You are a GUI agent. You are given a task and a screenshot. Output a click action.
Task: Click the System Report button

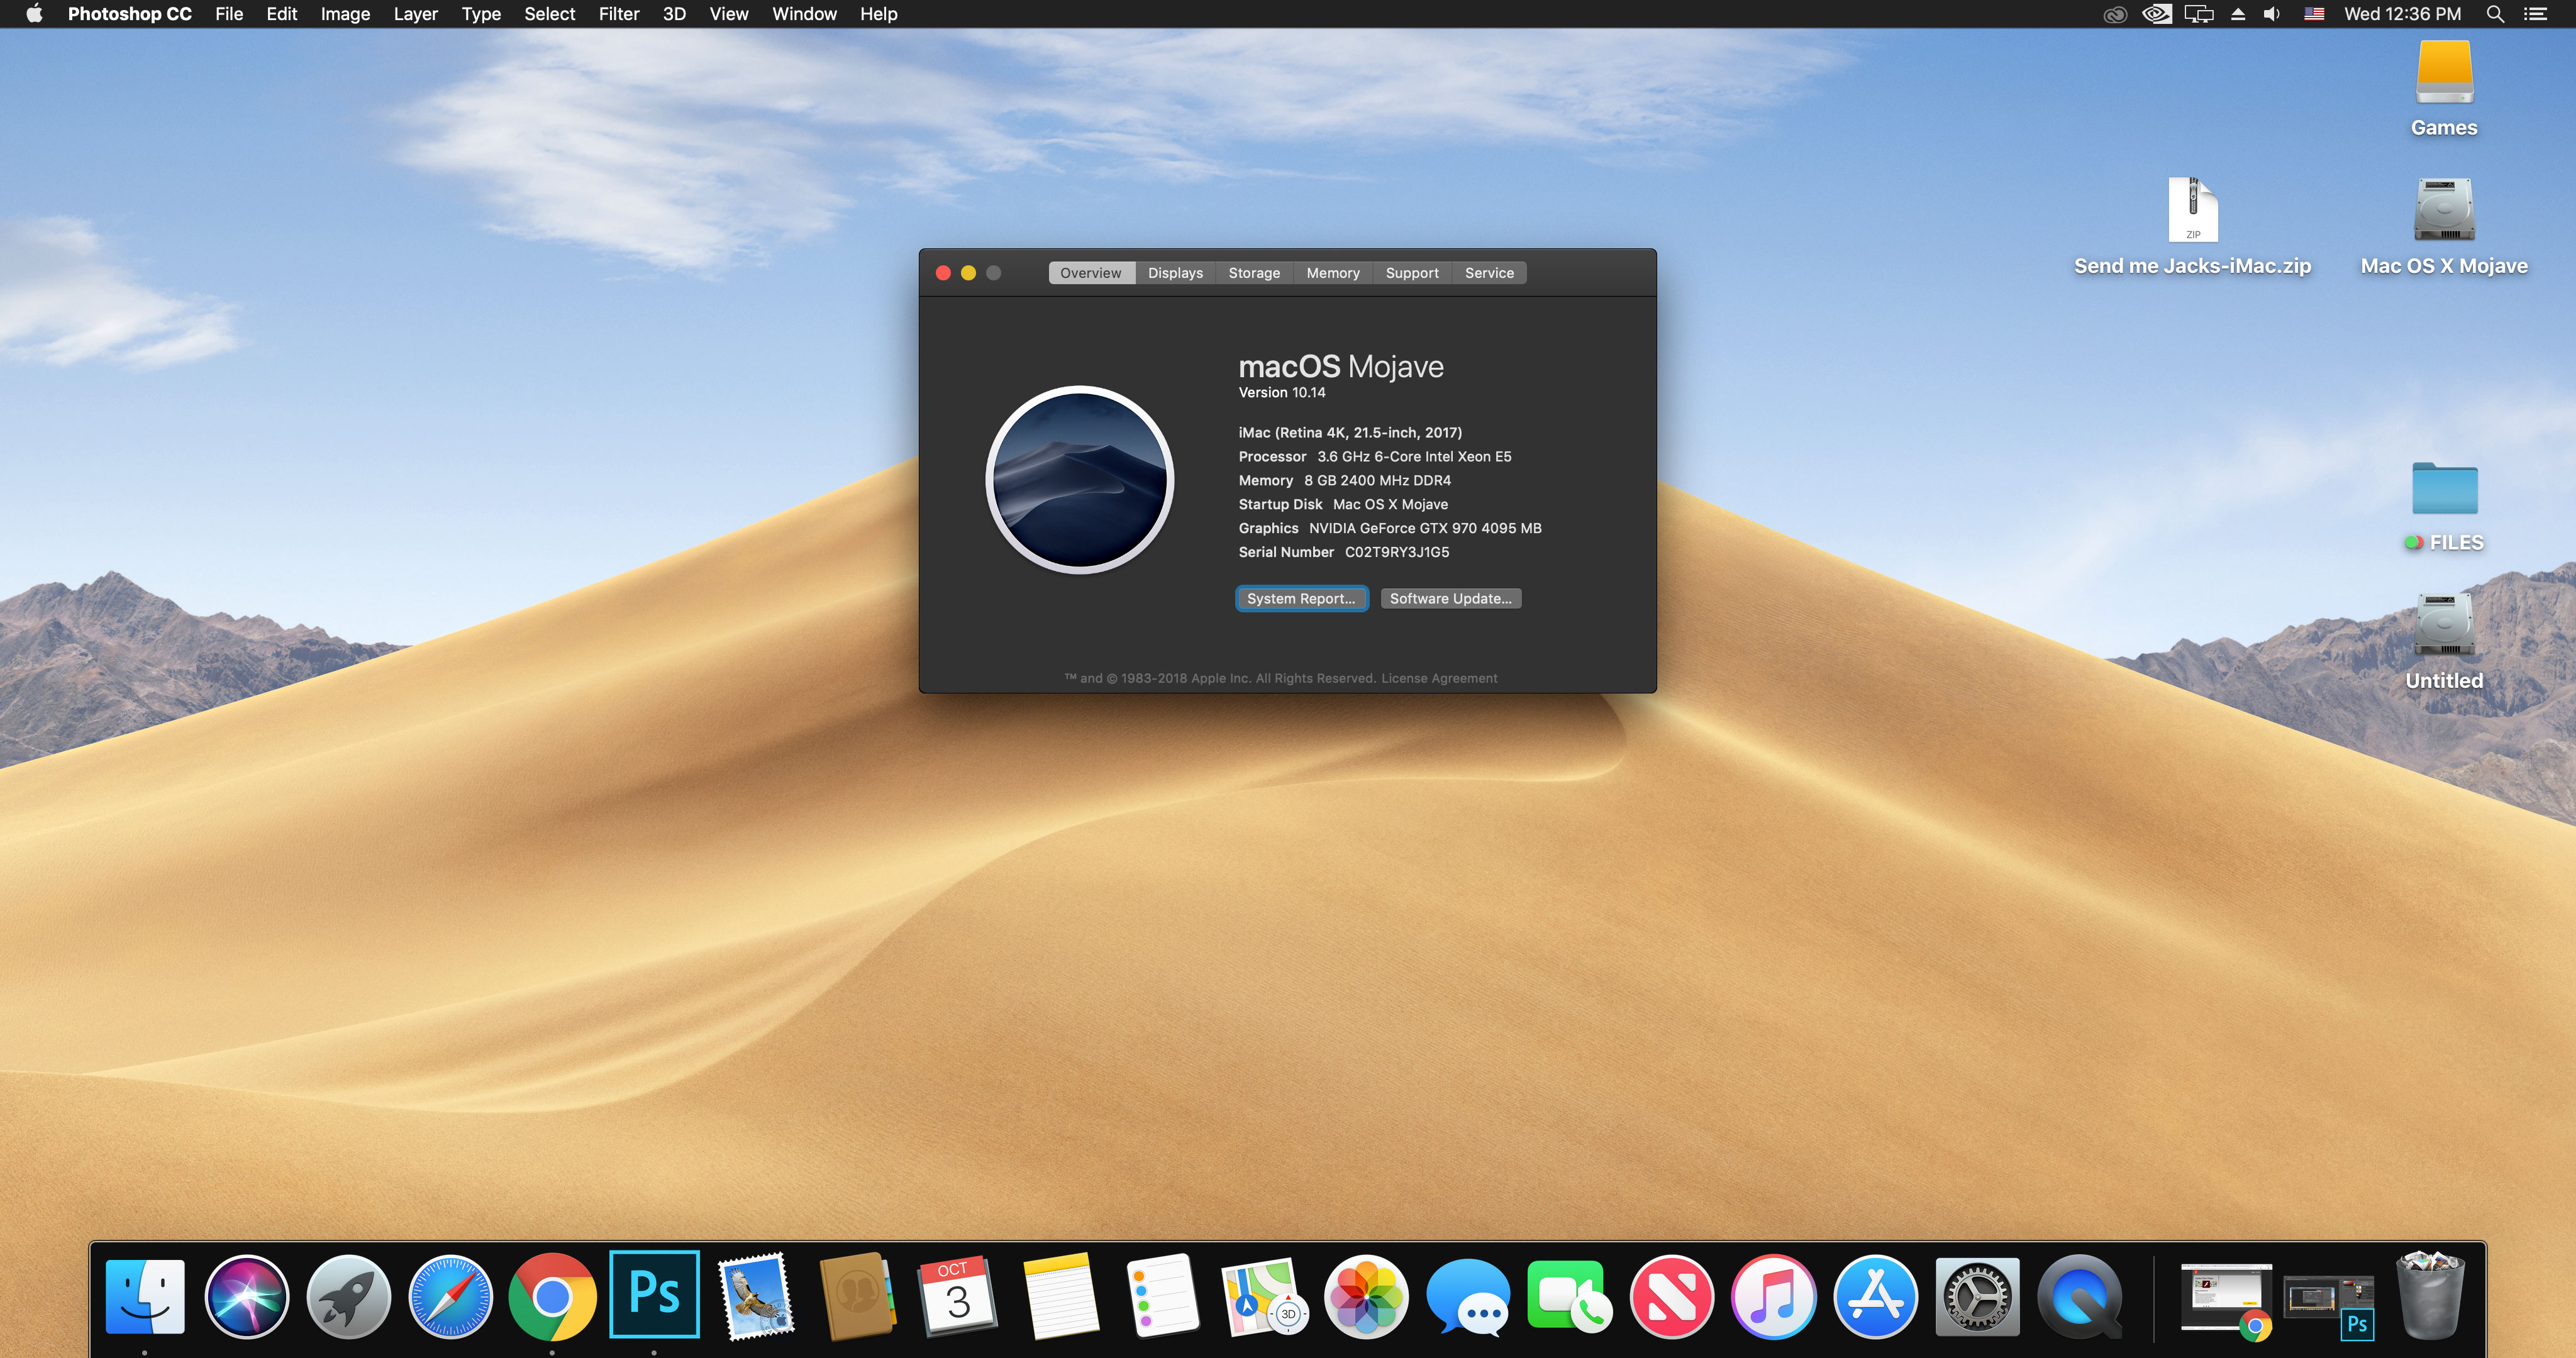(1301, 598)
